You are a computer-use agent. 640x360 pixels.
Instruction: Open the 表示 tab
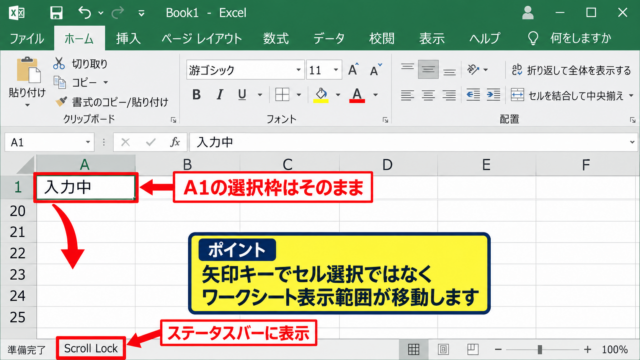(432, 39)
